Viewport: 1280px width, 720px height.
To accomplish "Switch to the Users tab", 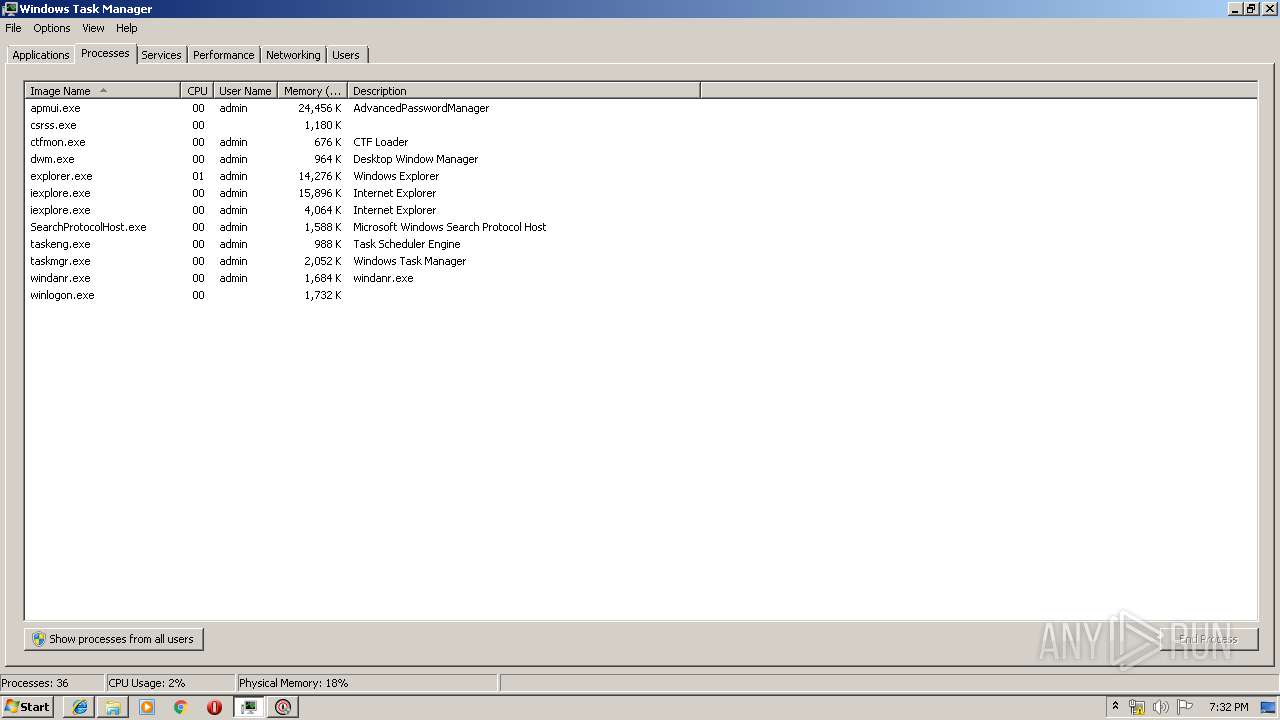I will coord(346,55).
